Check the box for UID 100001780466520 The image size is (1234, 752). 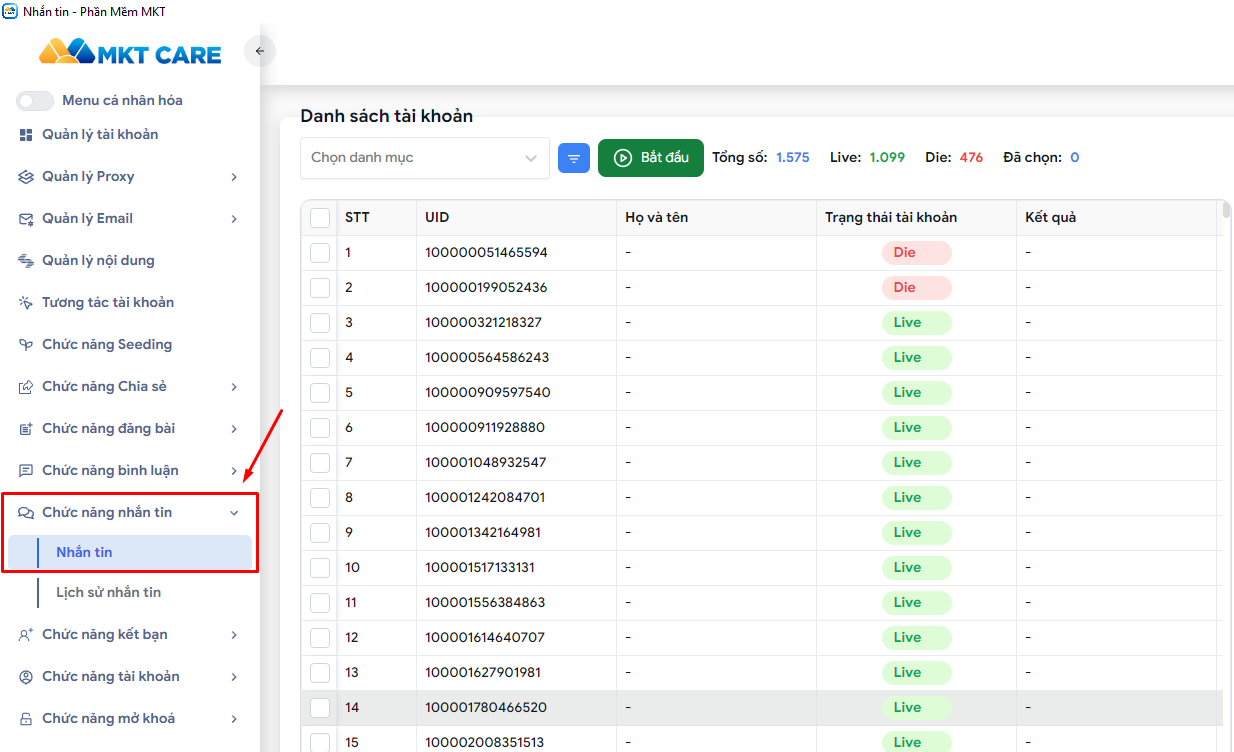point(320,708)
